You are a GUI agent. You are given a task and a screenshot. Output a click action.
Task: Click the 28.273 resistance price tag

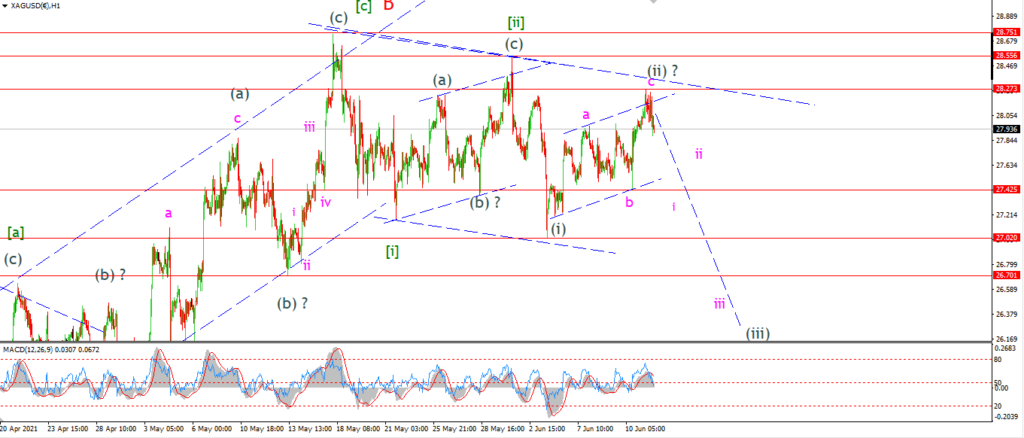(x=1003, y=89)
